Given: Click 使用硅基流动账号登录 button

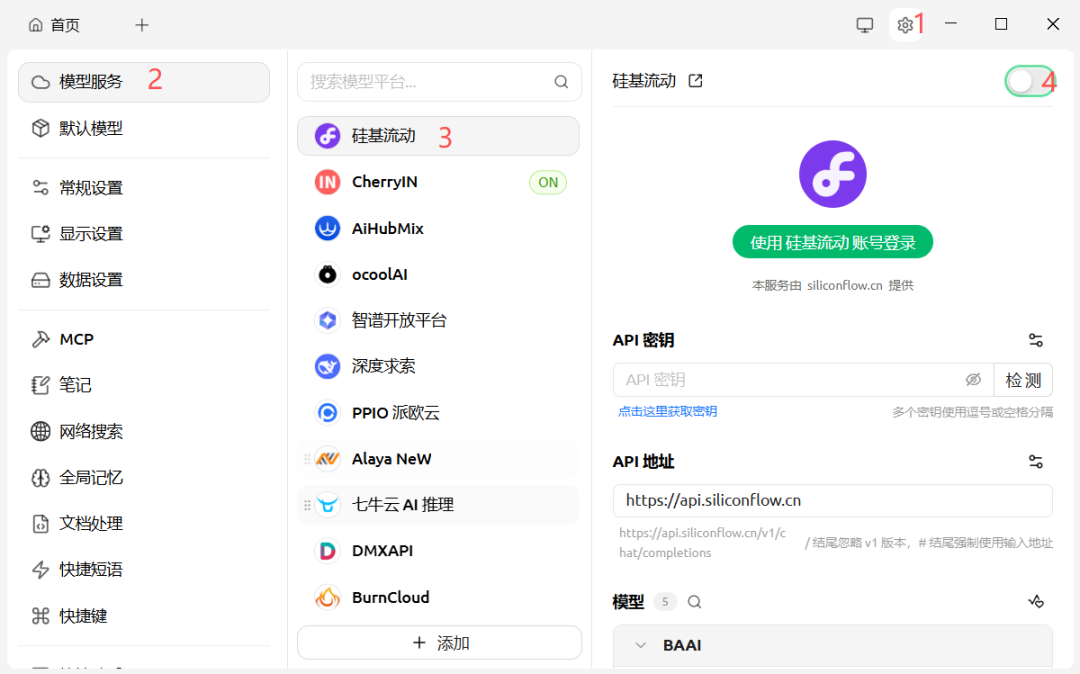Looking at the screenshot, I should click(833, 242).
